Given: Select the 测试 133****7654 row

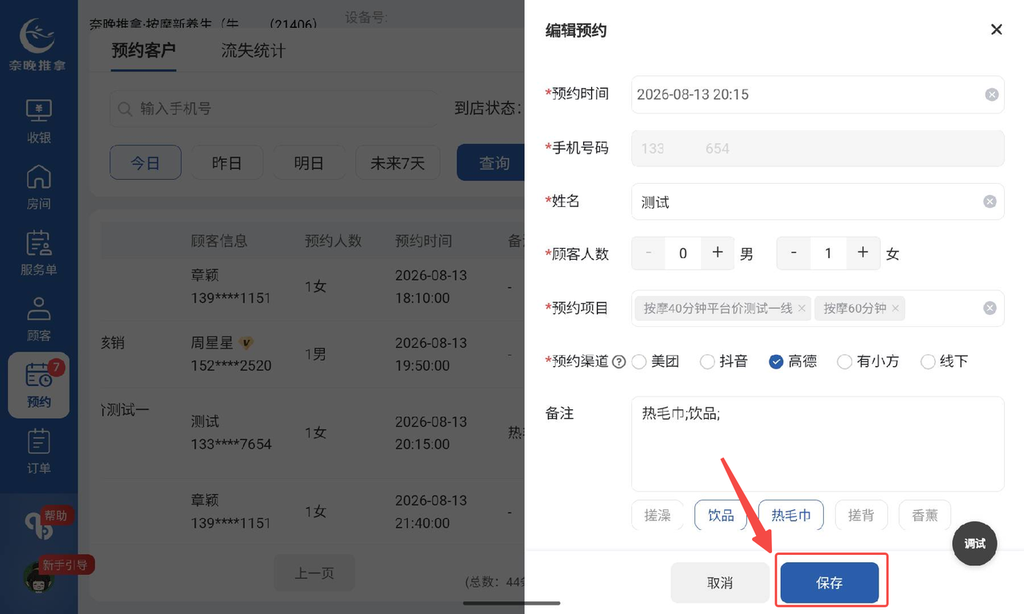Looking at the screenshot, I should (x=312, y=432).
